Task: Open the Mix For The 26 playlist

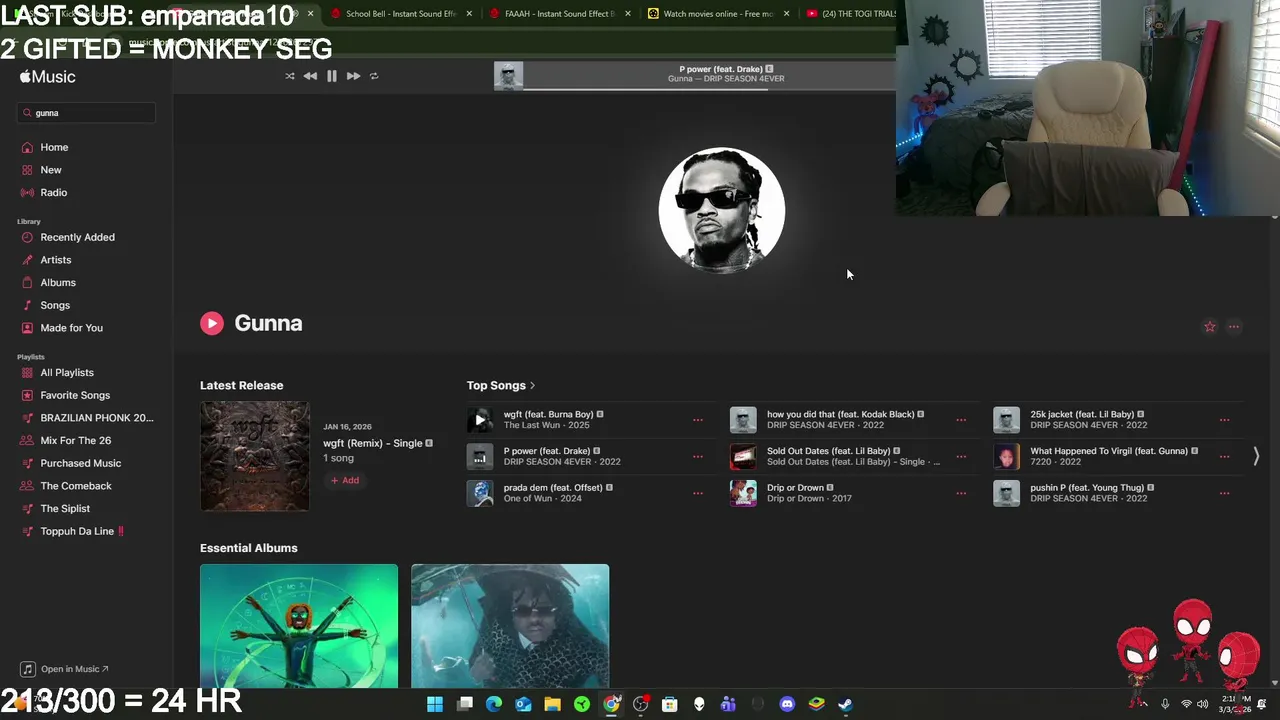Action: (75, 441)
